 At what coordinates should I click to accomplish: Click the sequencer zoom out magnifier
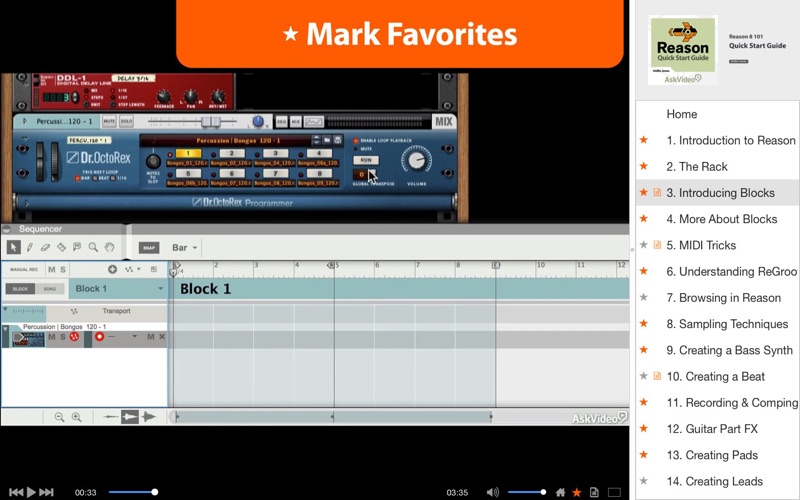pyautogui.click(x=59, y=417)
